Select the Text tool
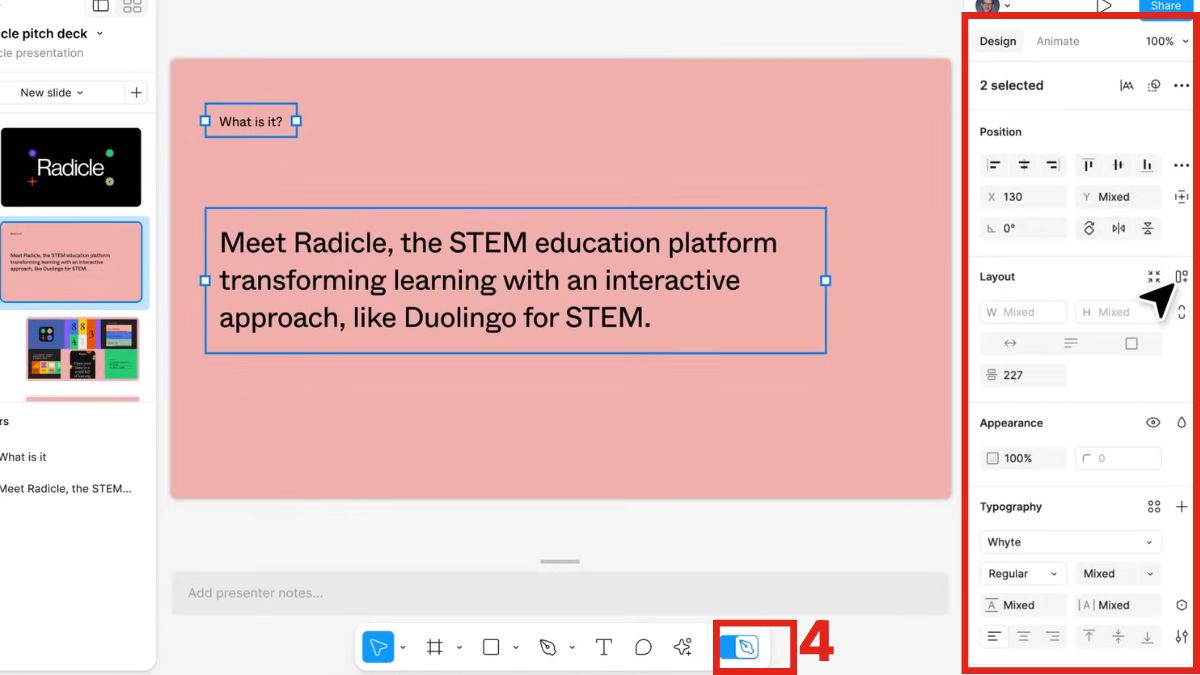 [604, 647]
